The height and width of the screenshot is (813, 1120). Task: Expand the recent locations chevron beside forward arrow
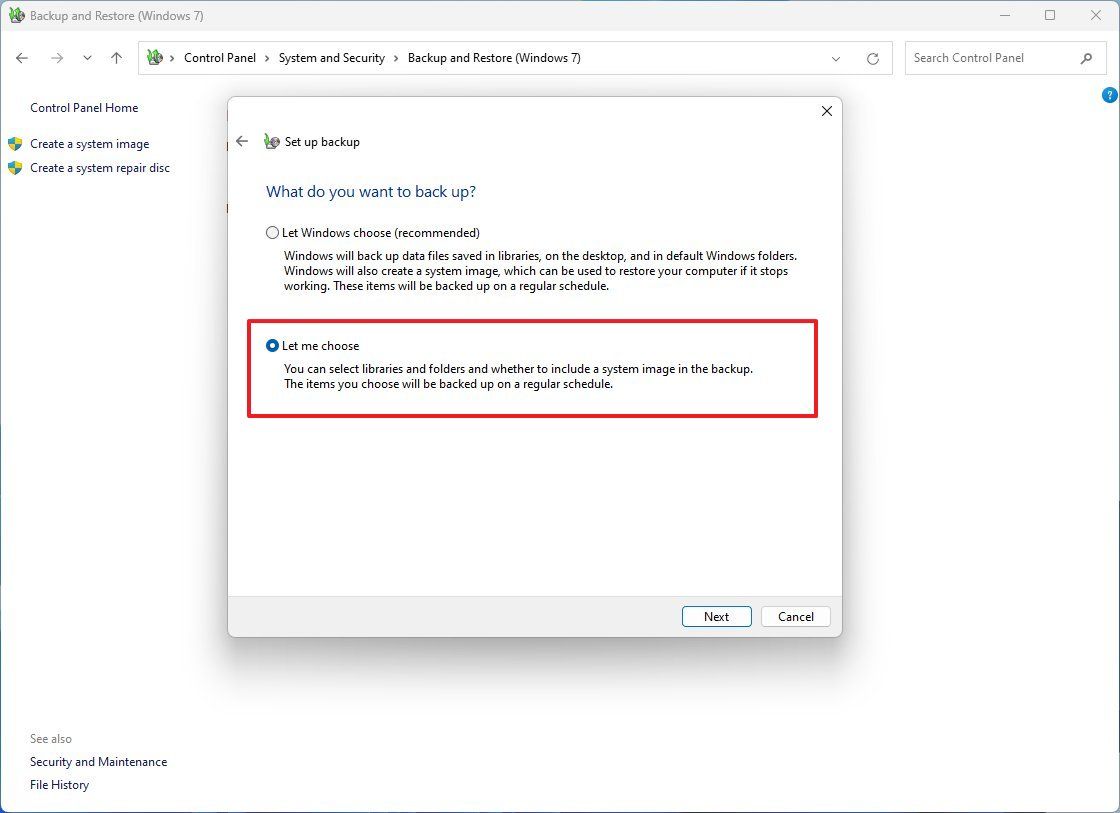click(x=87, y=58)
